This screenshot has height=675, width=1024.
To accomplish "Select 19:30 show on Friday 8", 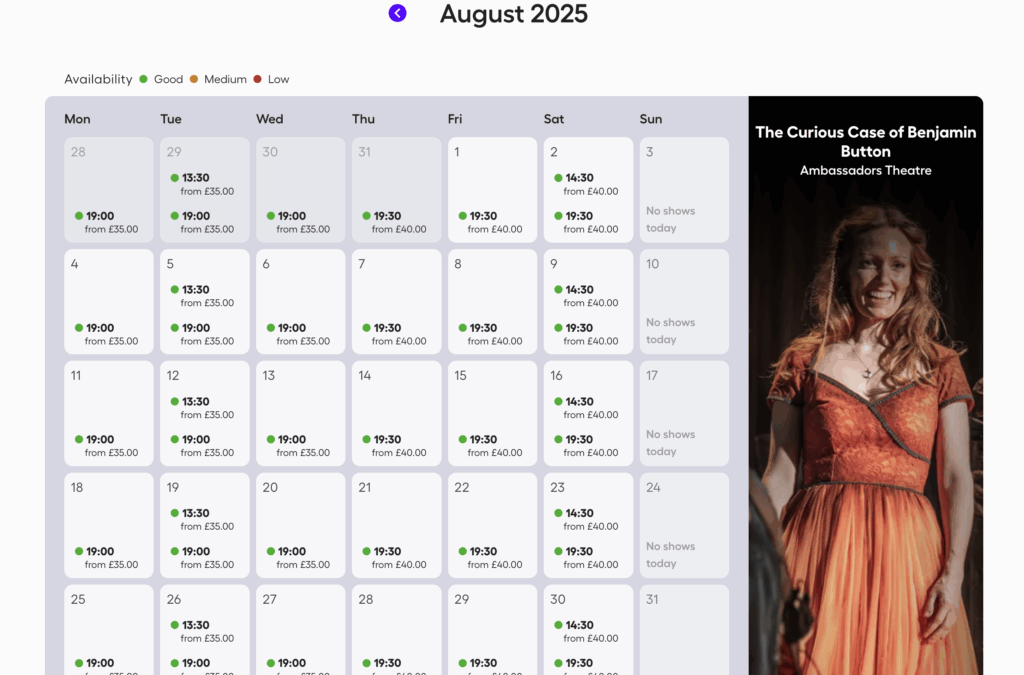I will [x=490, y=334].
